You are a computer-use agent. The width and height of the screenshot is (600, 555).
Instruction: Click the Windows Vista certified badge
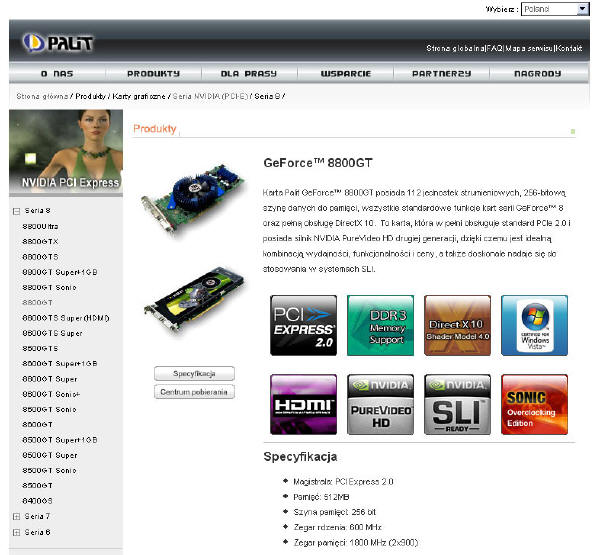click(534, 325)
